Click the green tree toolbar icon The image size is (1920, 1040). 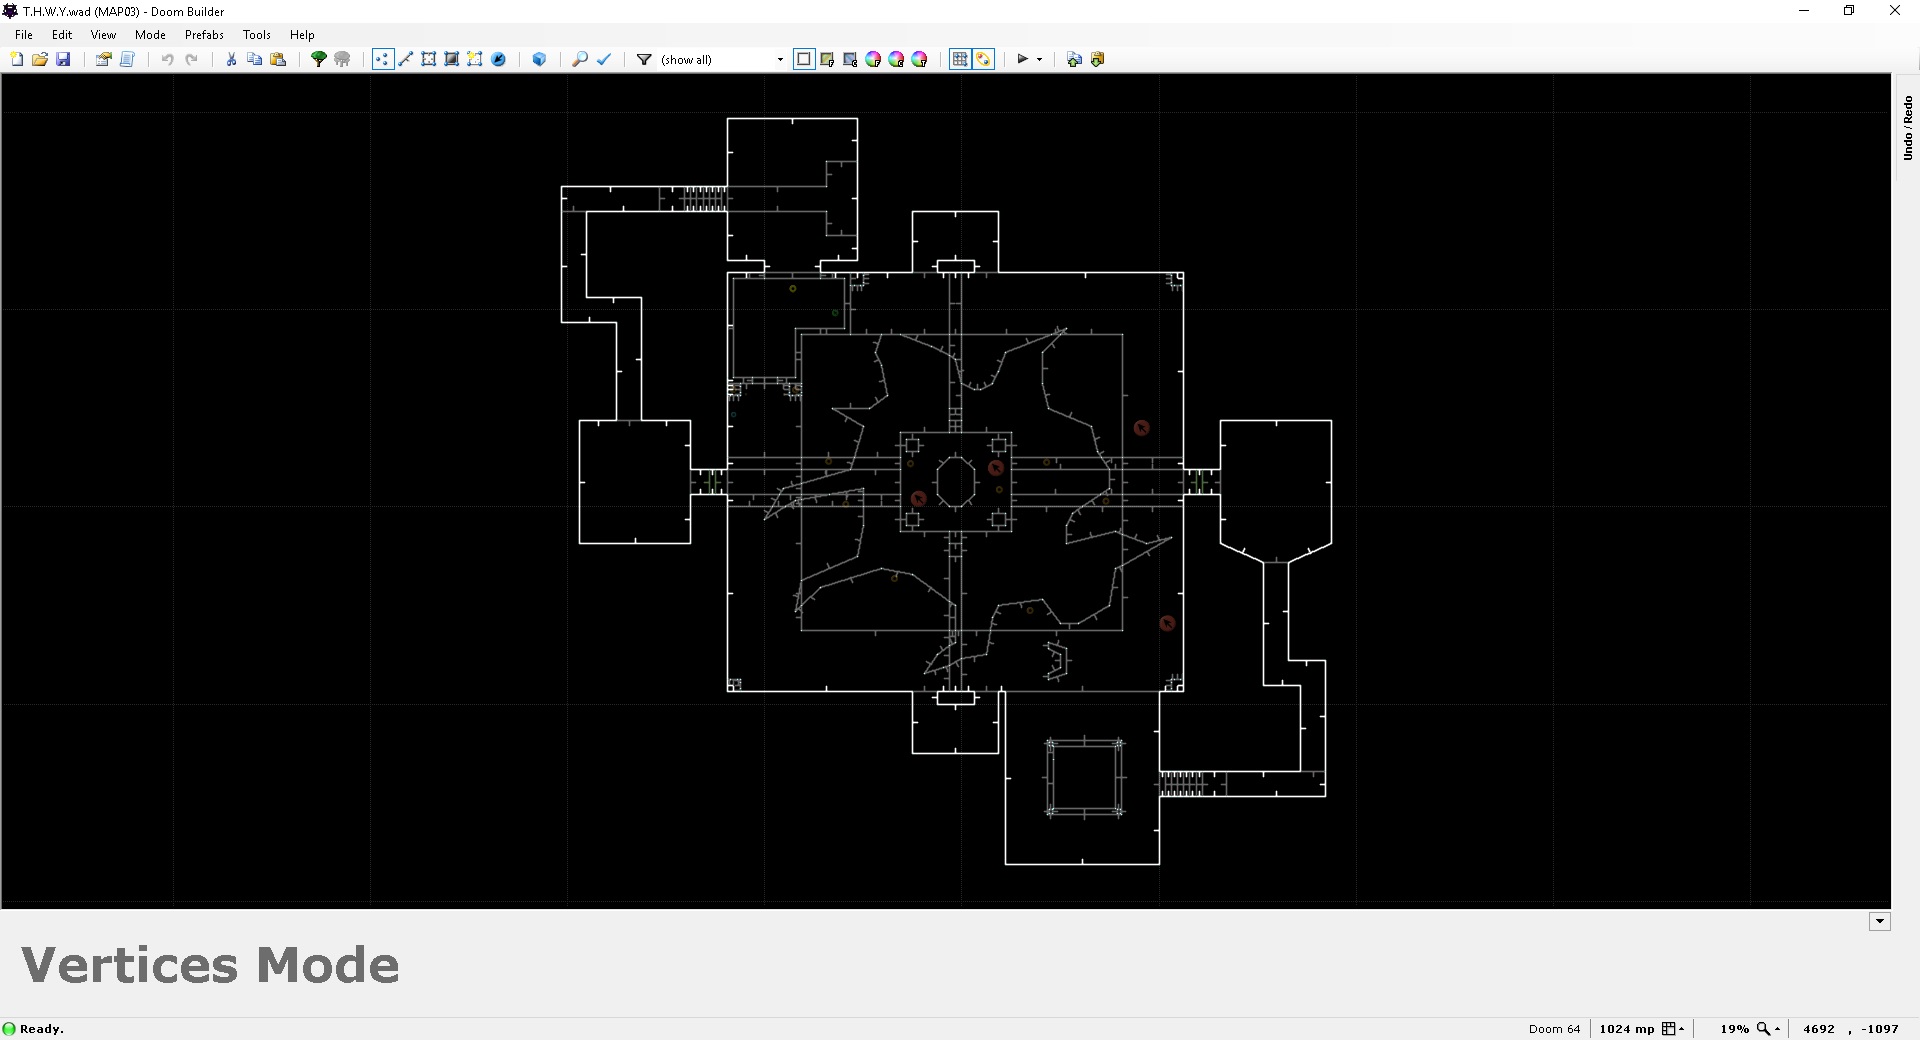pos(319,59)
